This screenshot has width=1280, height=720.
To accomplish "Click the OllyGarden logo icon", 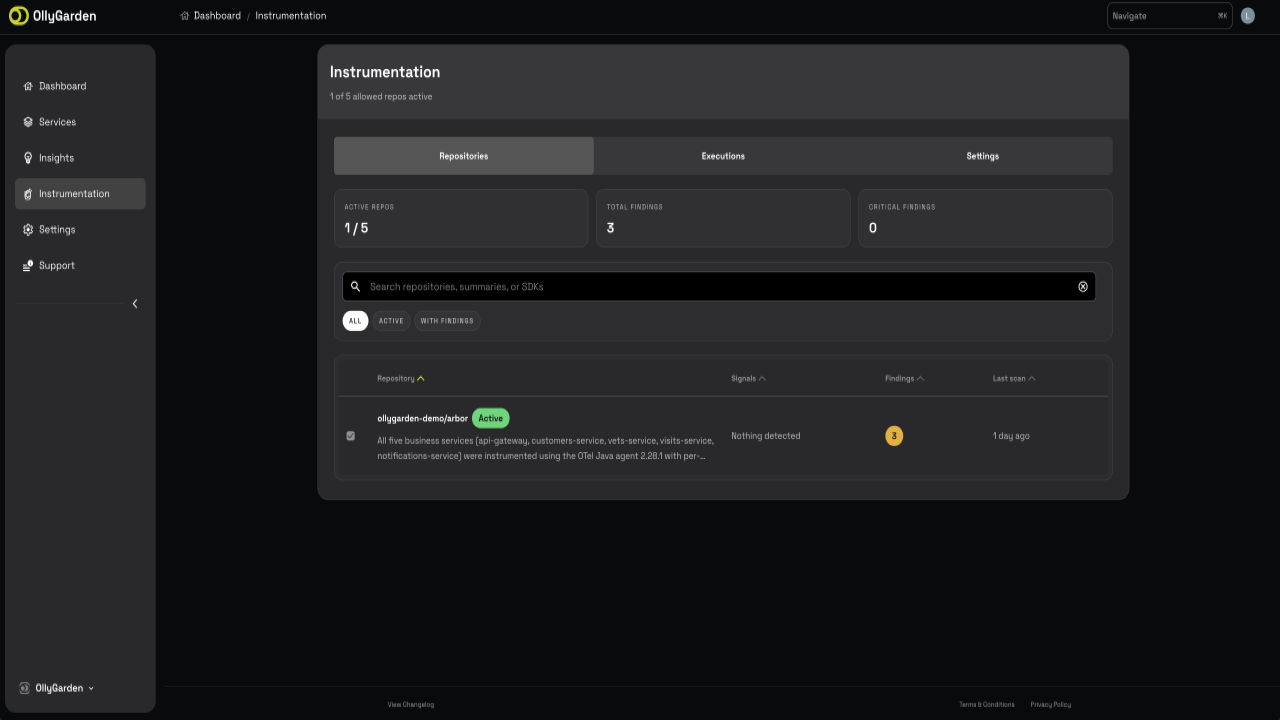I will [x=18, y=15].
